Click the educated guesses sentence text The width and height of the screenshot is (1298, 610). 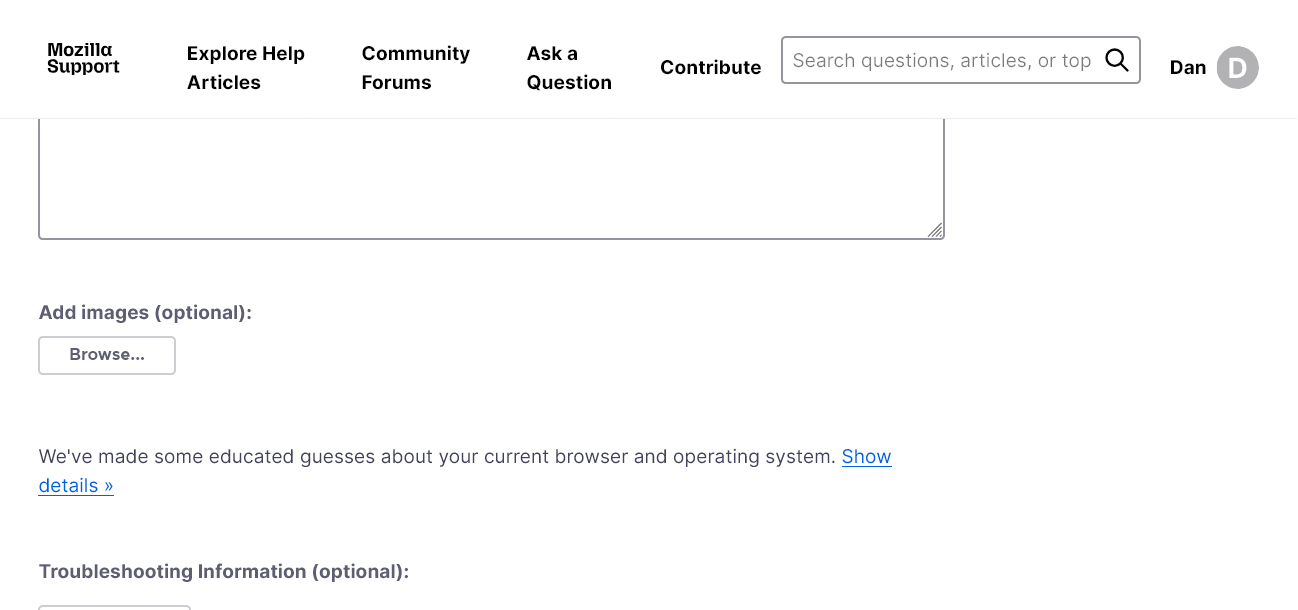436,457
